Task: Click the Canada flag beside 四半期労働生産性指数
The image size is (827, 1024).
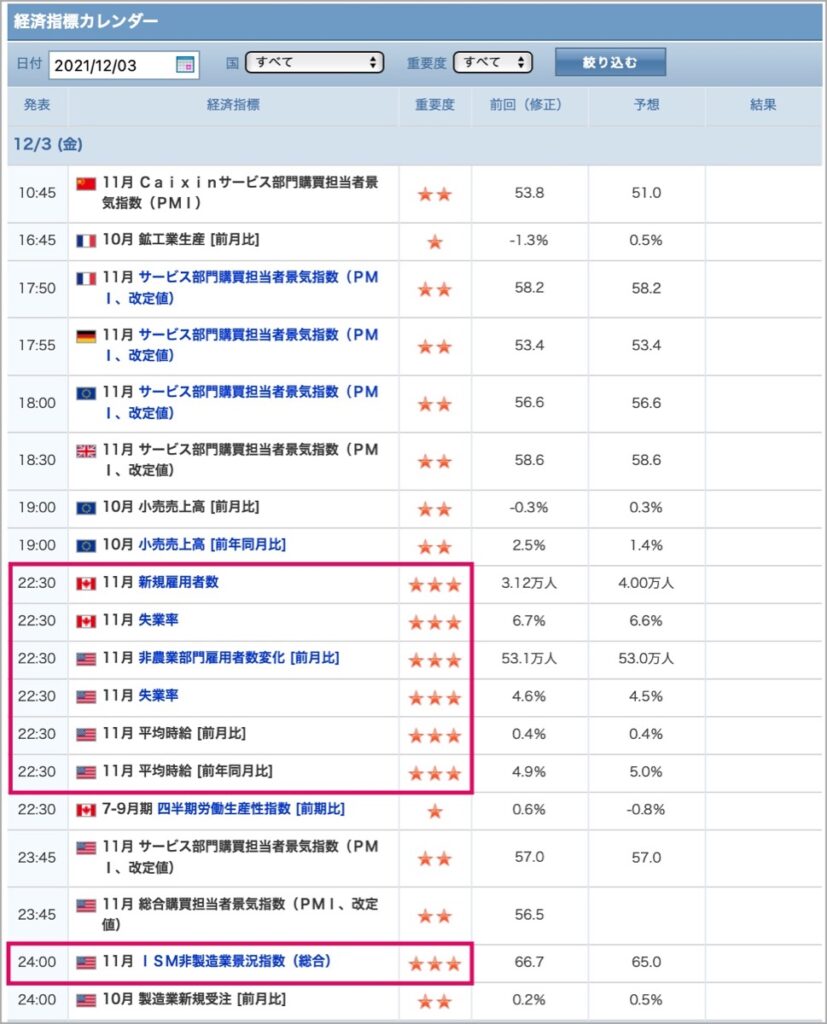Action: coord(86,811)
